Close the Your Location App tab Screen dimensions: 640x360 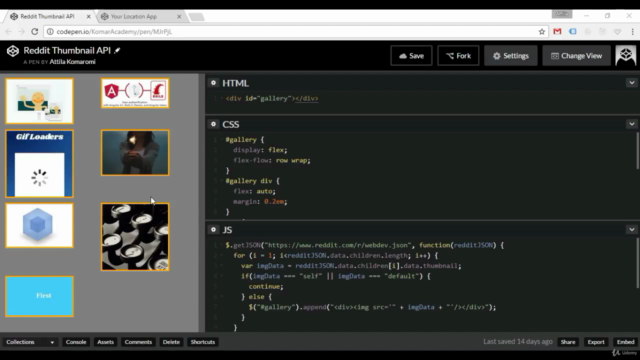[179, 17]
